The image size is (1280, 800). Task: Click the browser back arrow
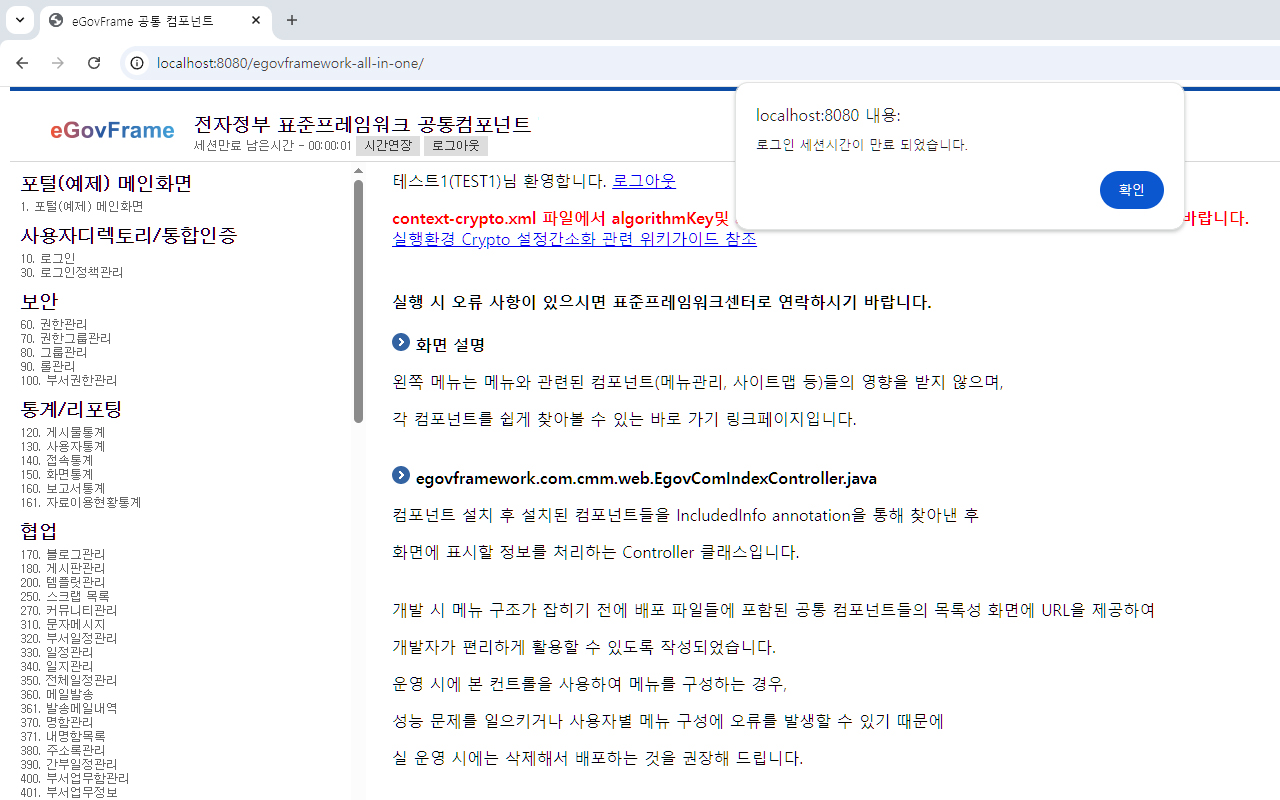coord(22,63)
